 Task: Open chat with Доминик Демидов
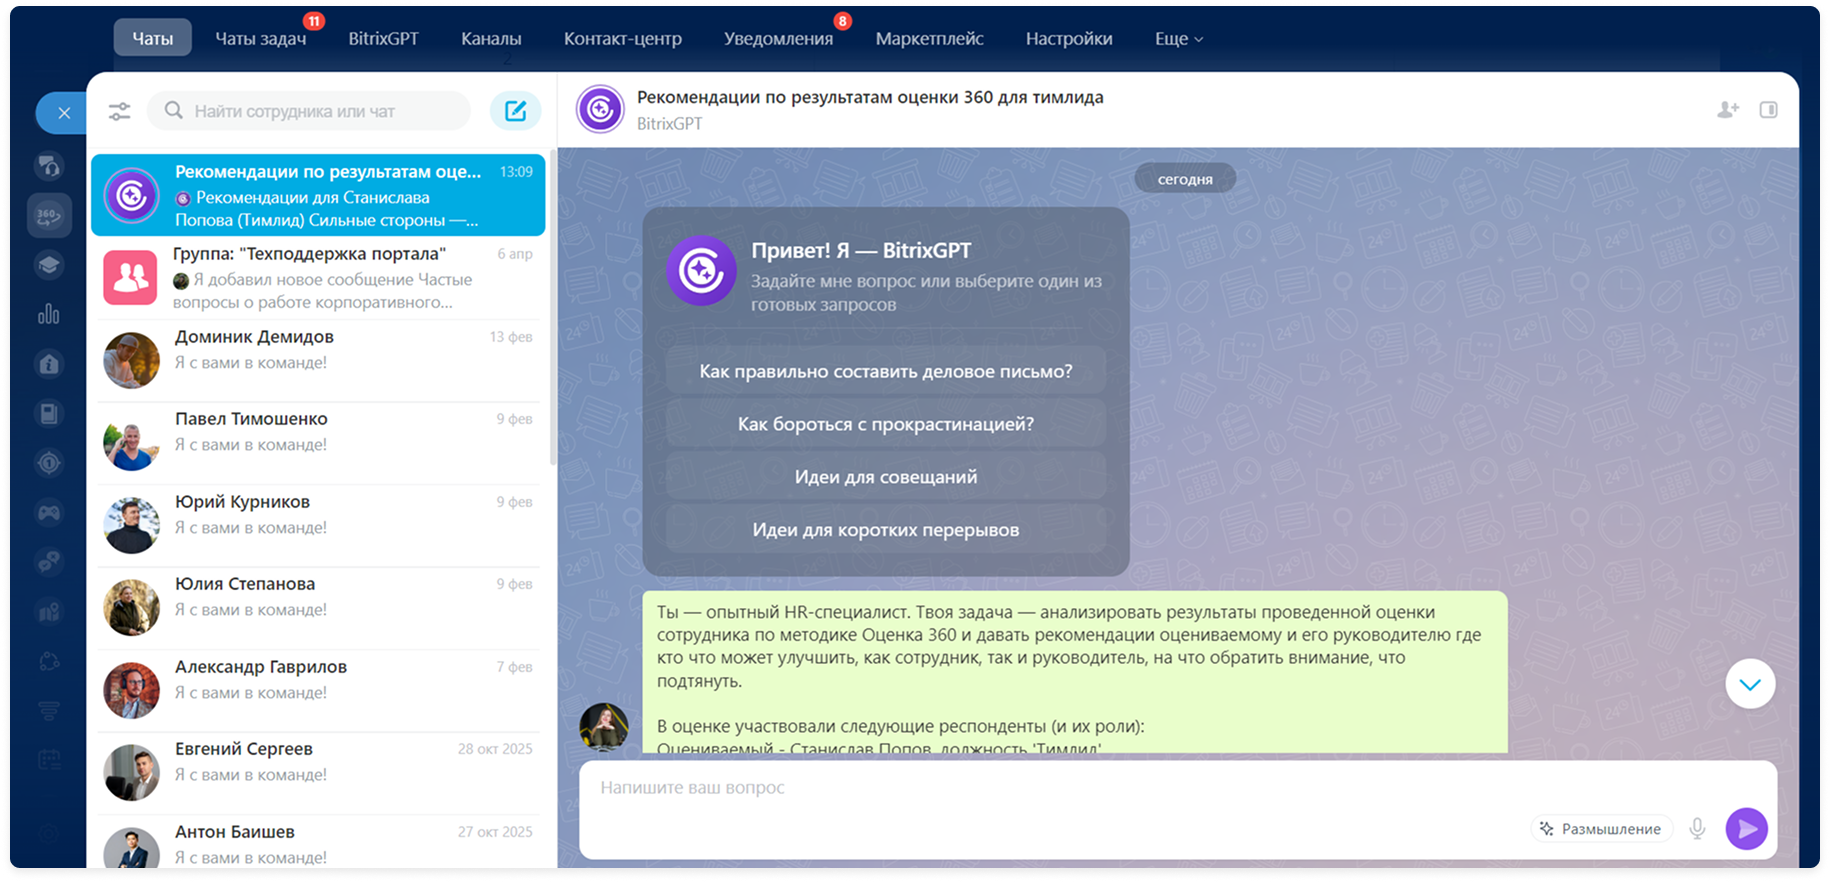[x=318, y=360]
